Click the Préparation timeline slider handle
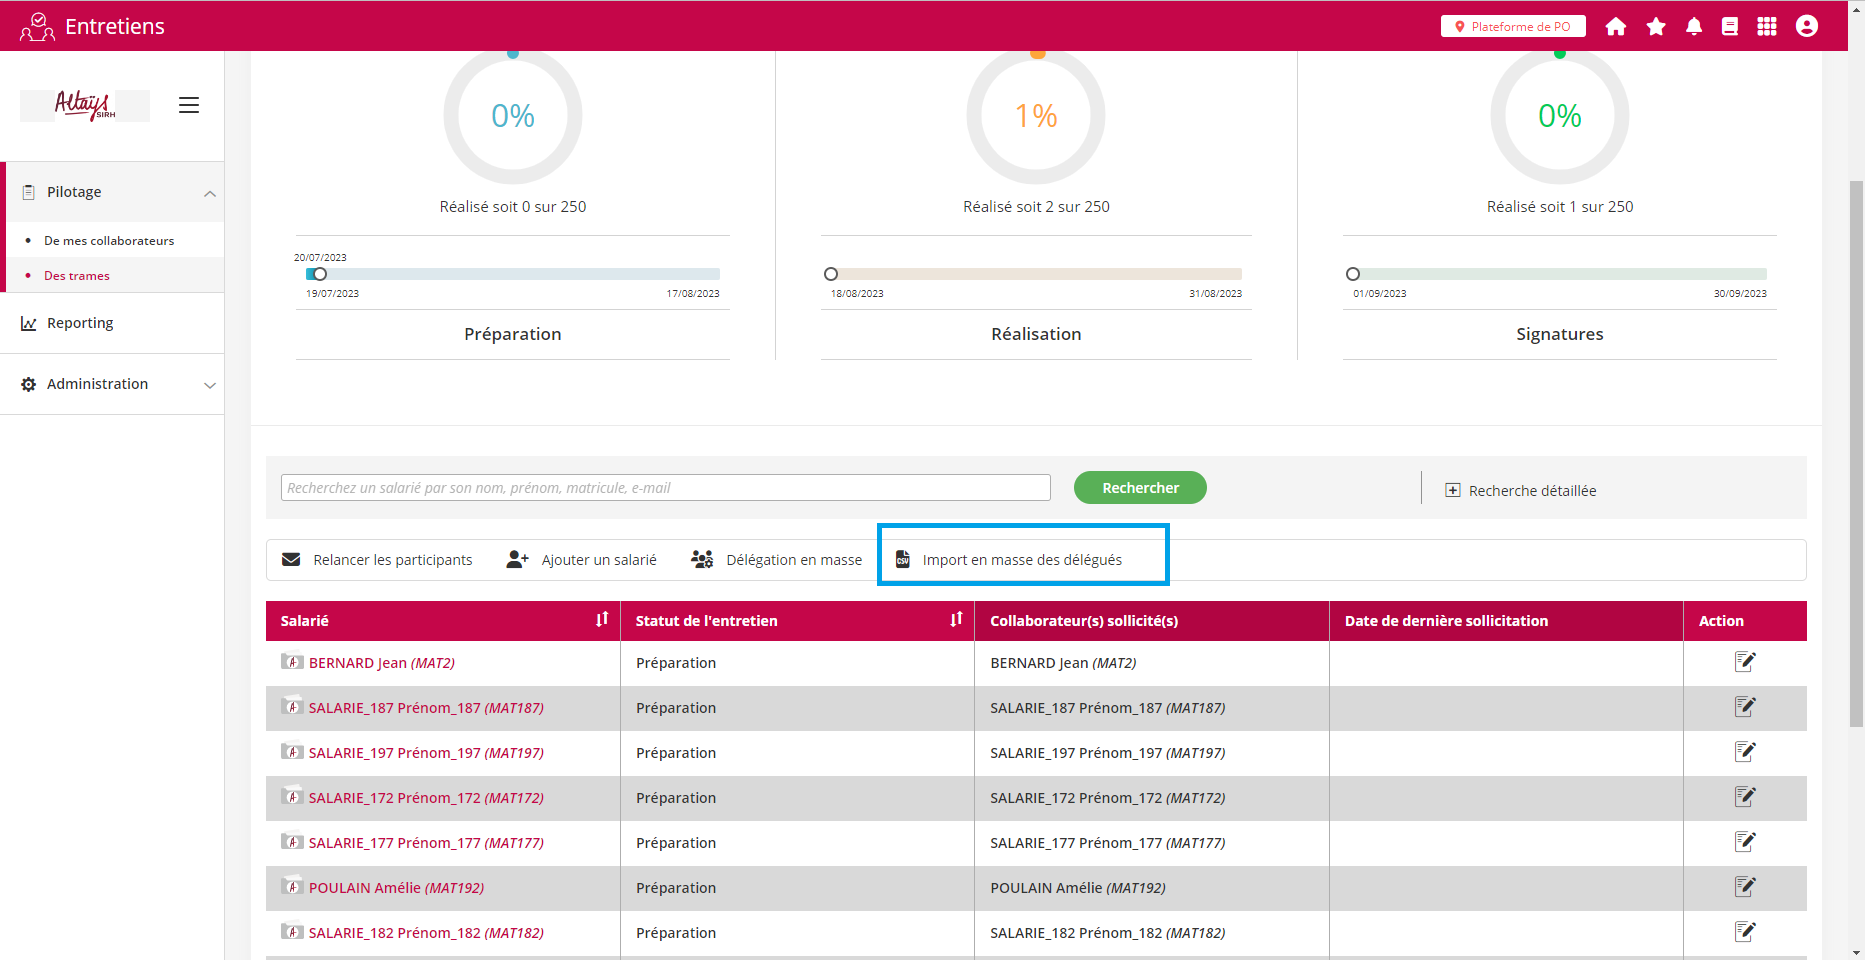The image size is (1865, 960). [x=320, y=274]
